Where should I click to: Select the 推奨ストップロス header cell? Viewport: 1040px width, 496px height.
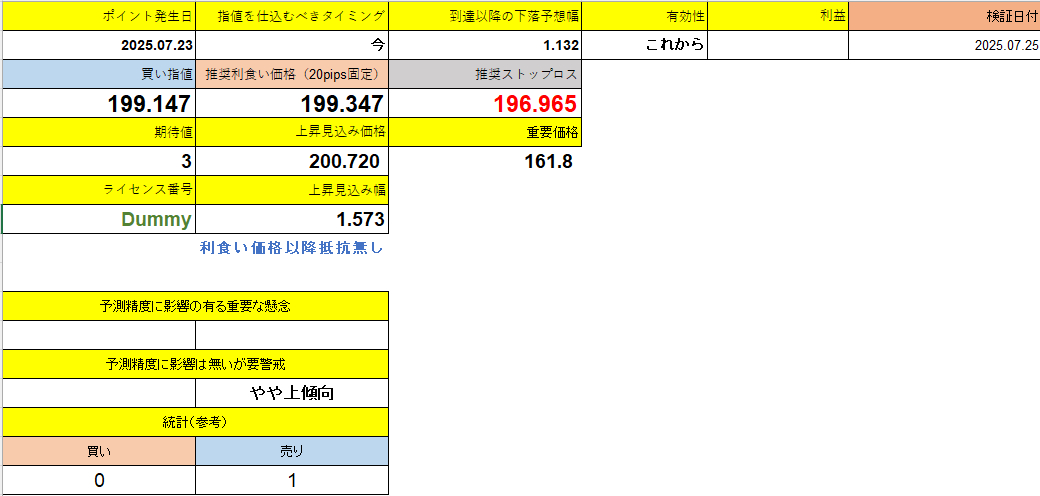[x=485, y=74]
